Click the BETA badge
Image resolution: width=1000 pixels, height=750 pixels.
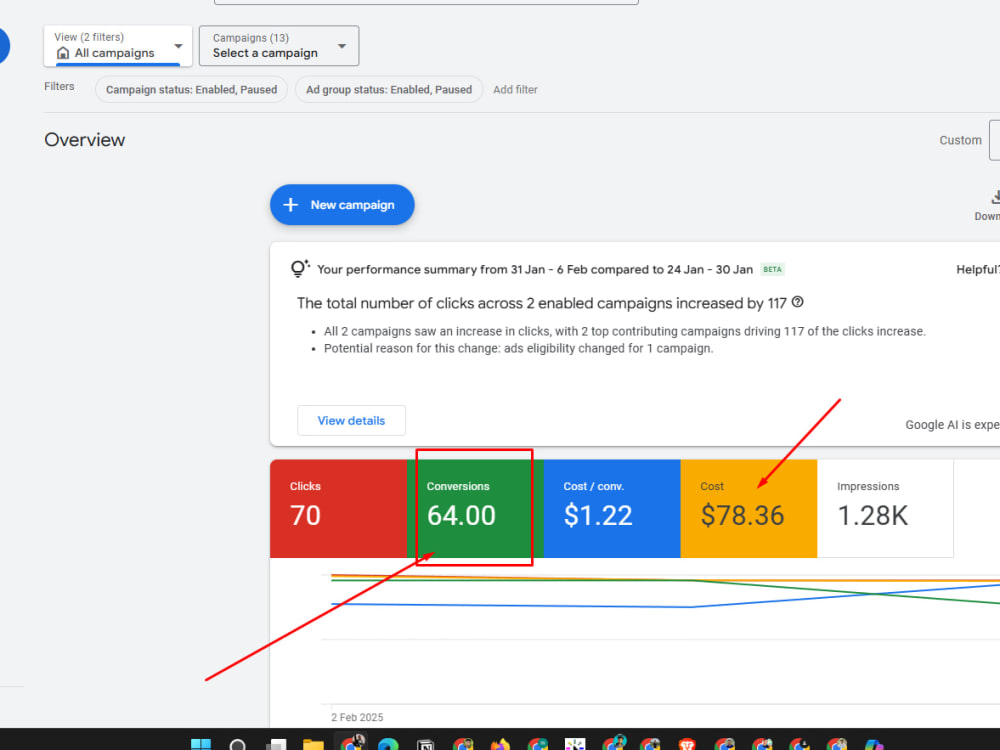tap(772, 269)
